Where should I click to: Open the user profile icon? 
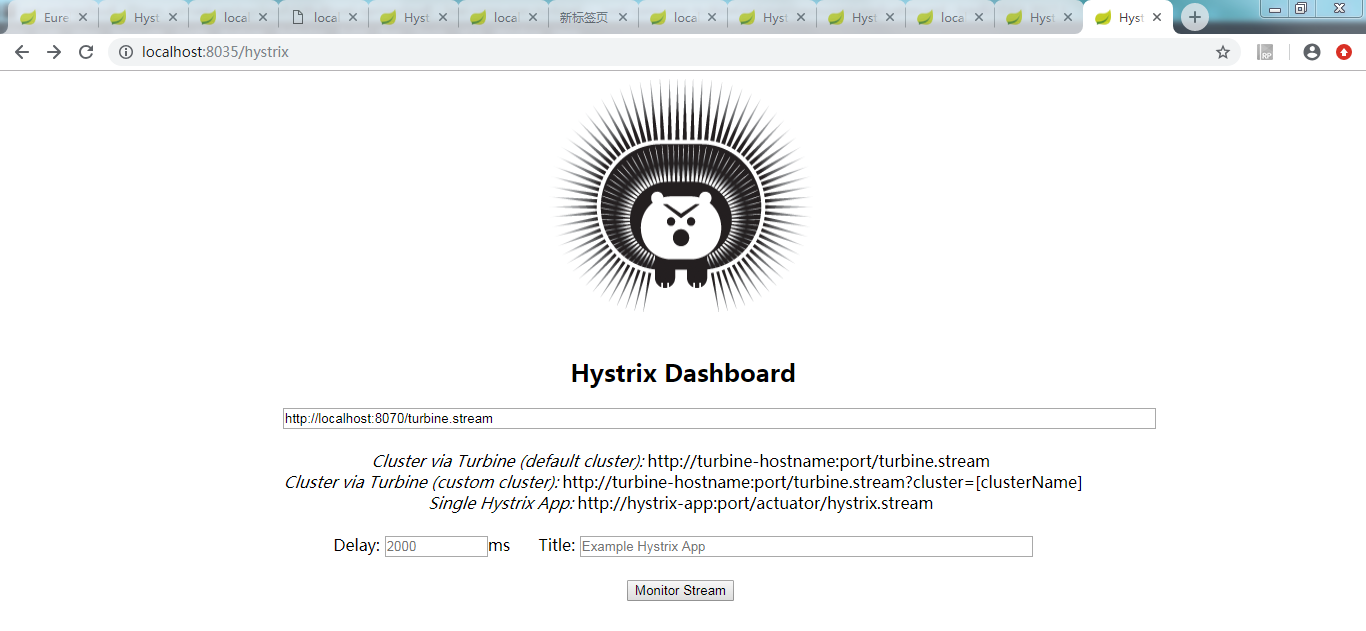(x=1312, y=52)
